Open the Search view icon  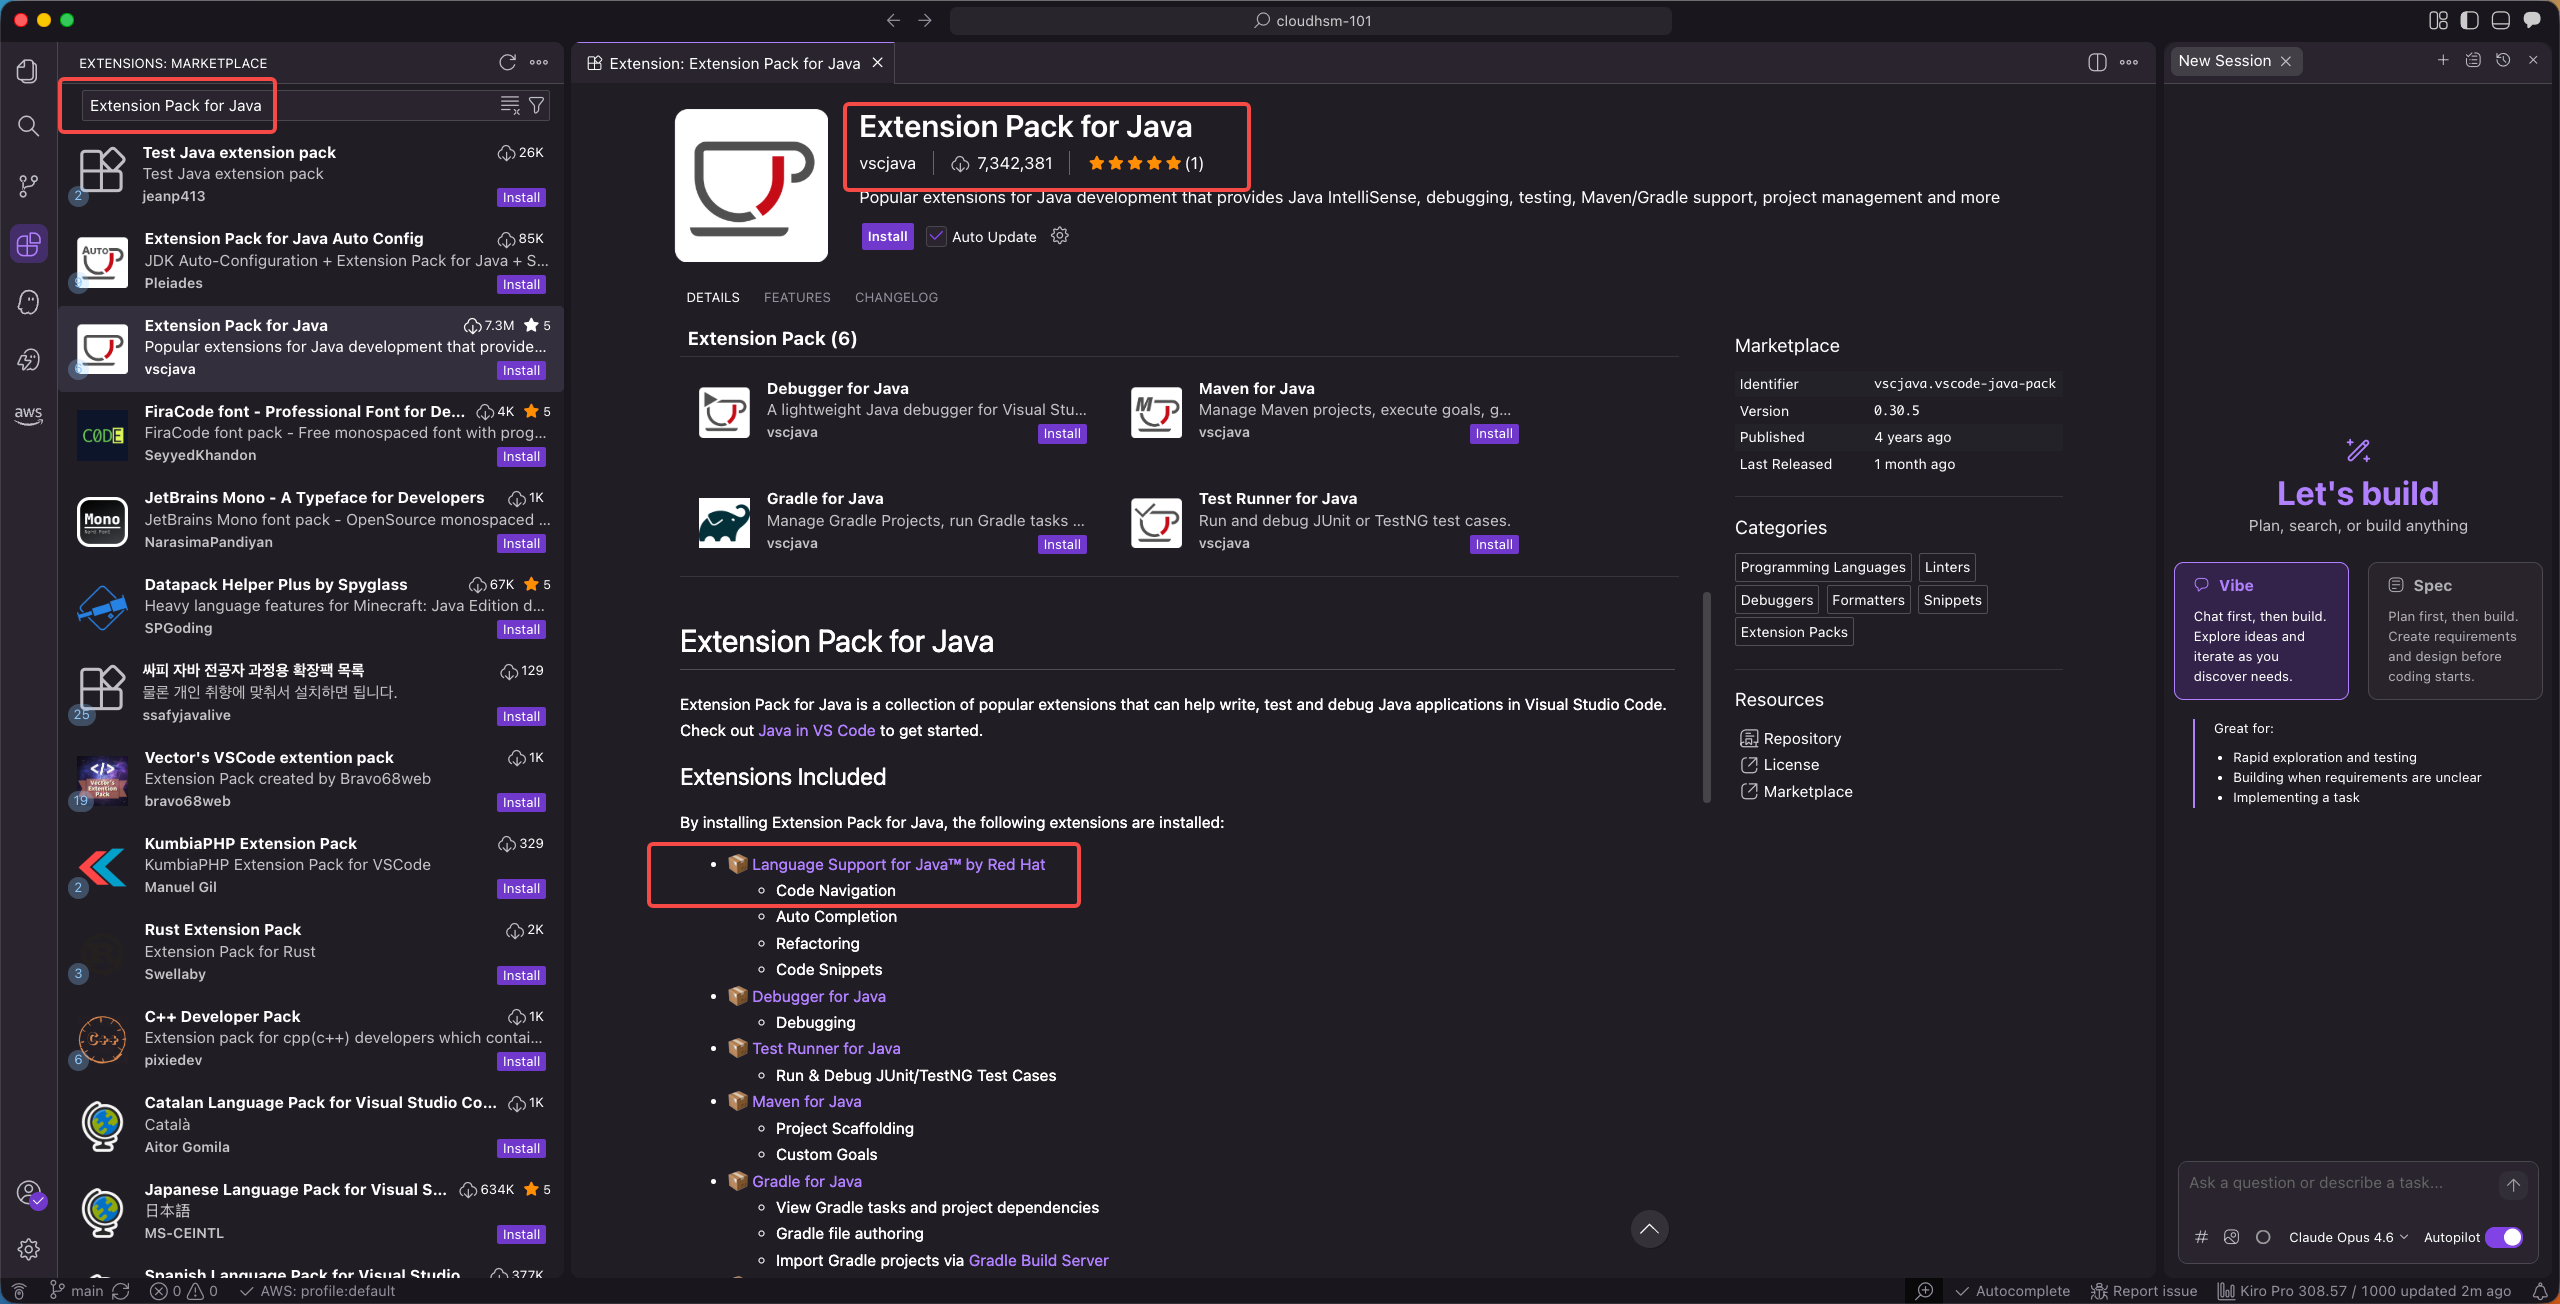pyautogui.click(x=28, y=126)
